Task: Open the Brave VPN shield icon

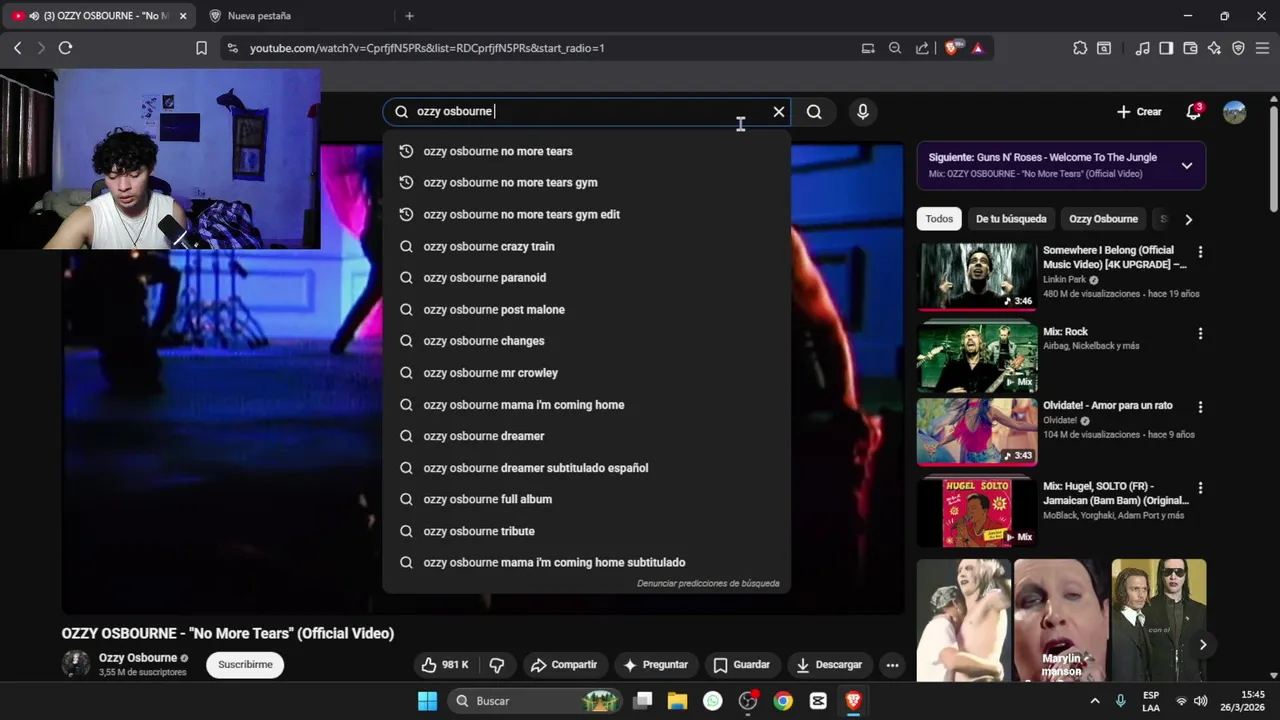Action: point(1238,48)
